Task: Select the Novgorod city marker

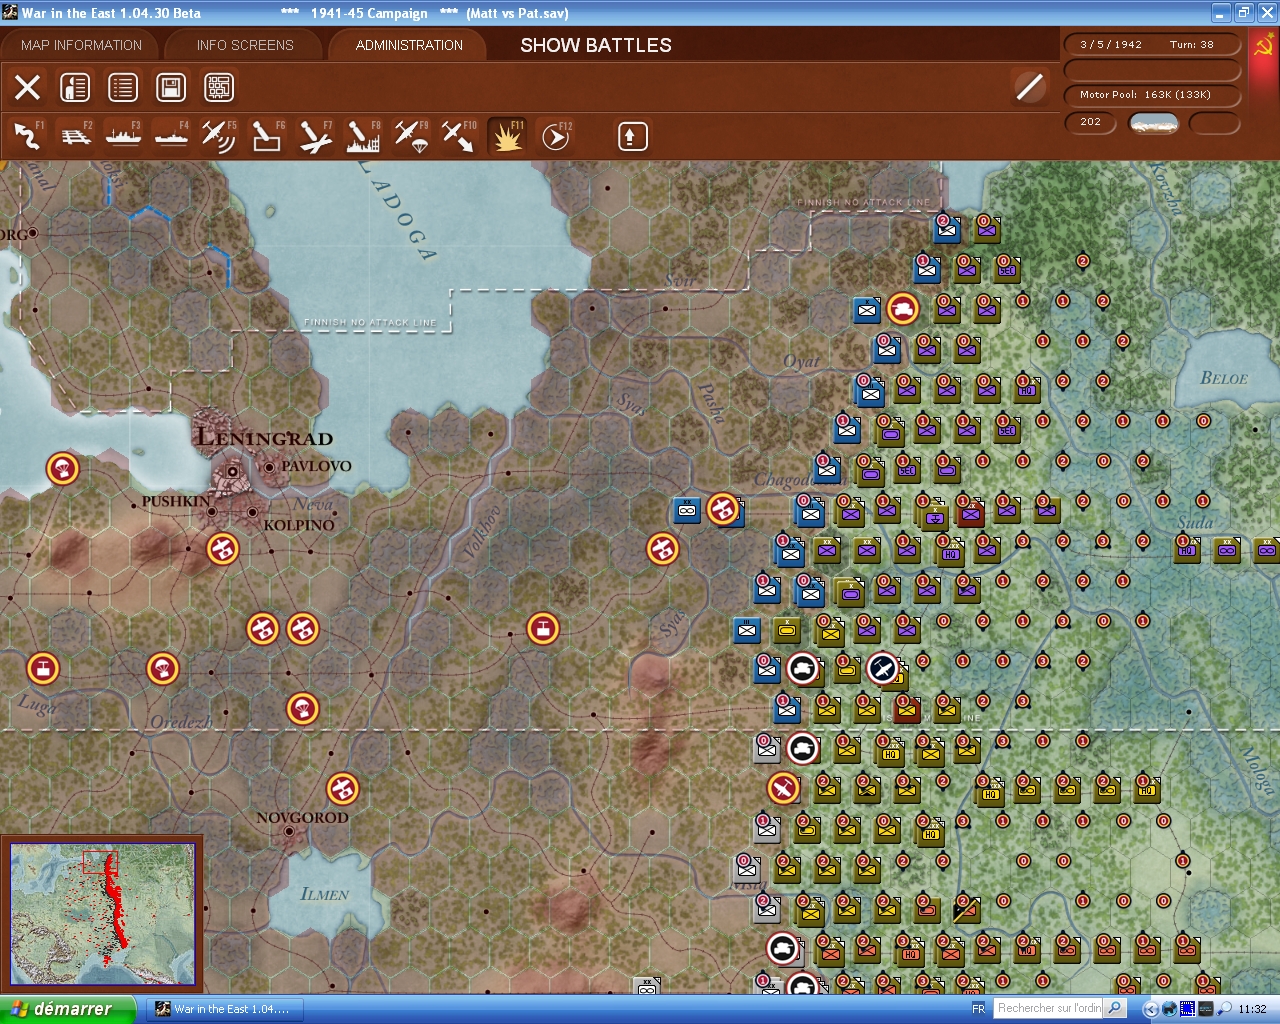Action: tap(290, 831)
